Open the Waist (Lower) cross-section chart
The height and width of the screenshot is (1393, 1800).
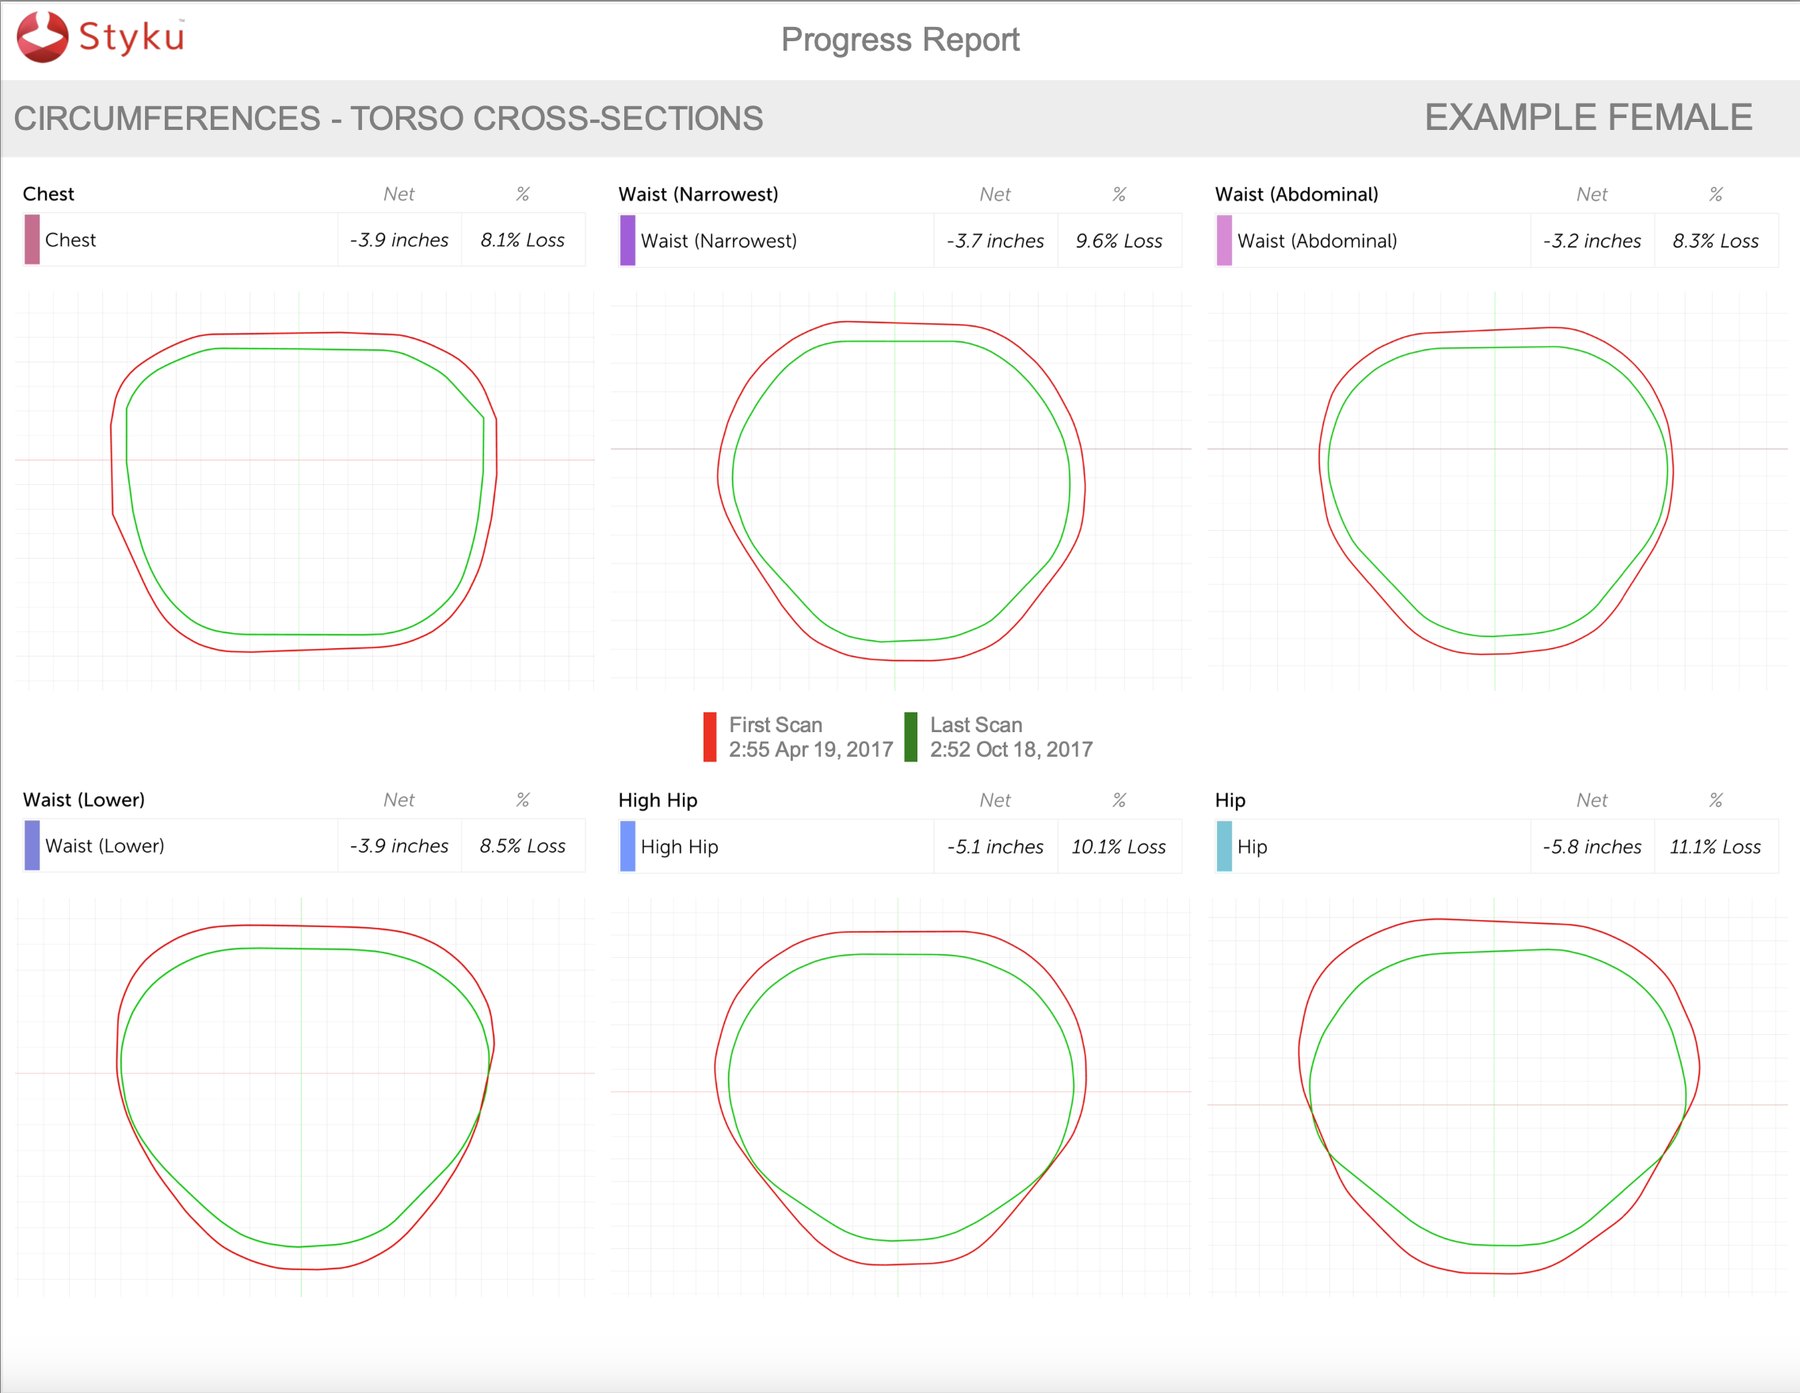304,1097
